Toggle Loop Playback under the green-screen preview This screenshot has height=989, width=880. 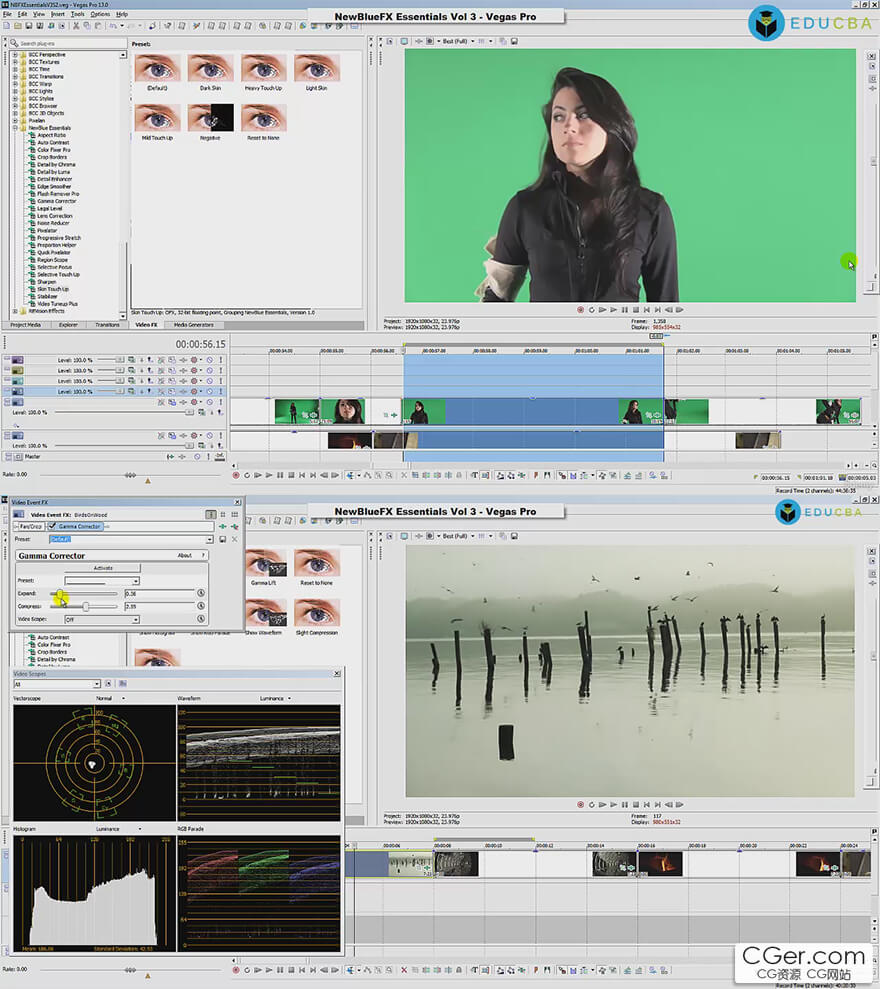pos(592,310)
